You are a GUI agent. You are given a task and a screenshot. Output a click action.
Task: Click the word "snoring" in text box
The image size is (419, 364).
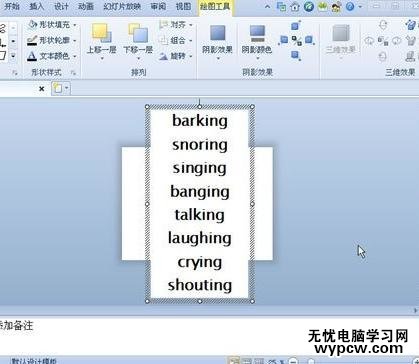point(200,145)
